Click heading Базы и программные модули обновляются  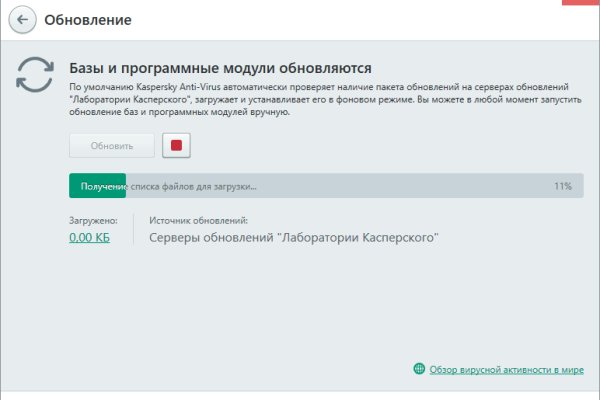(220, 68)
